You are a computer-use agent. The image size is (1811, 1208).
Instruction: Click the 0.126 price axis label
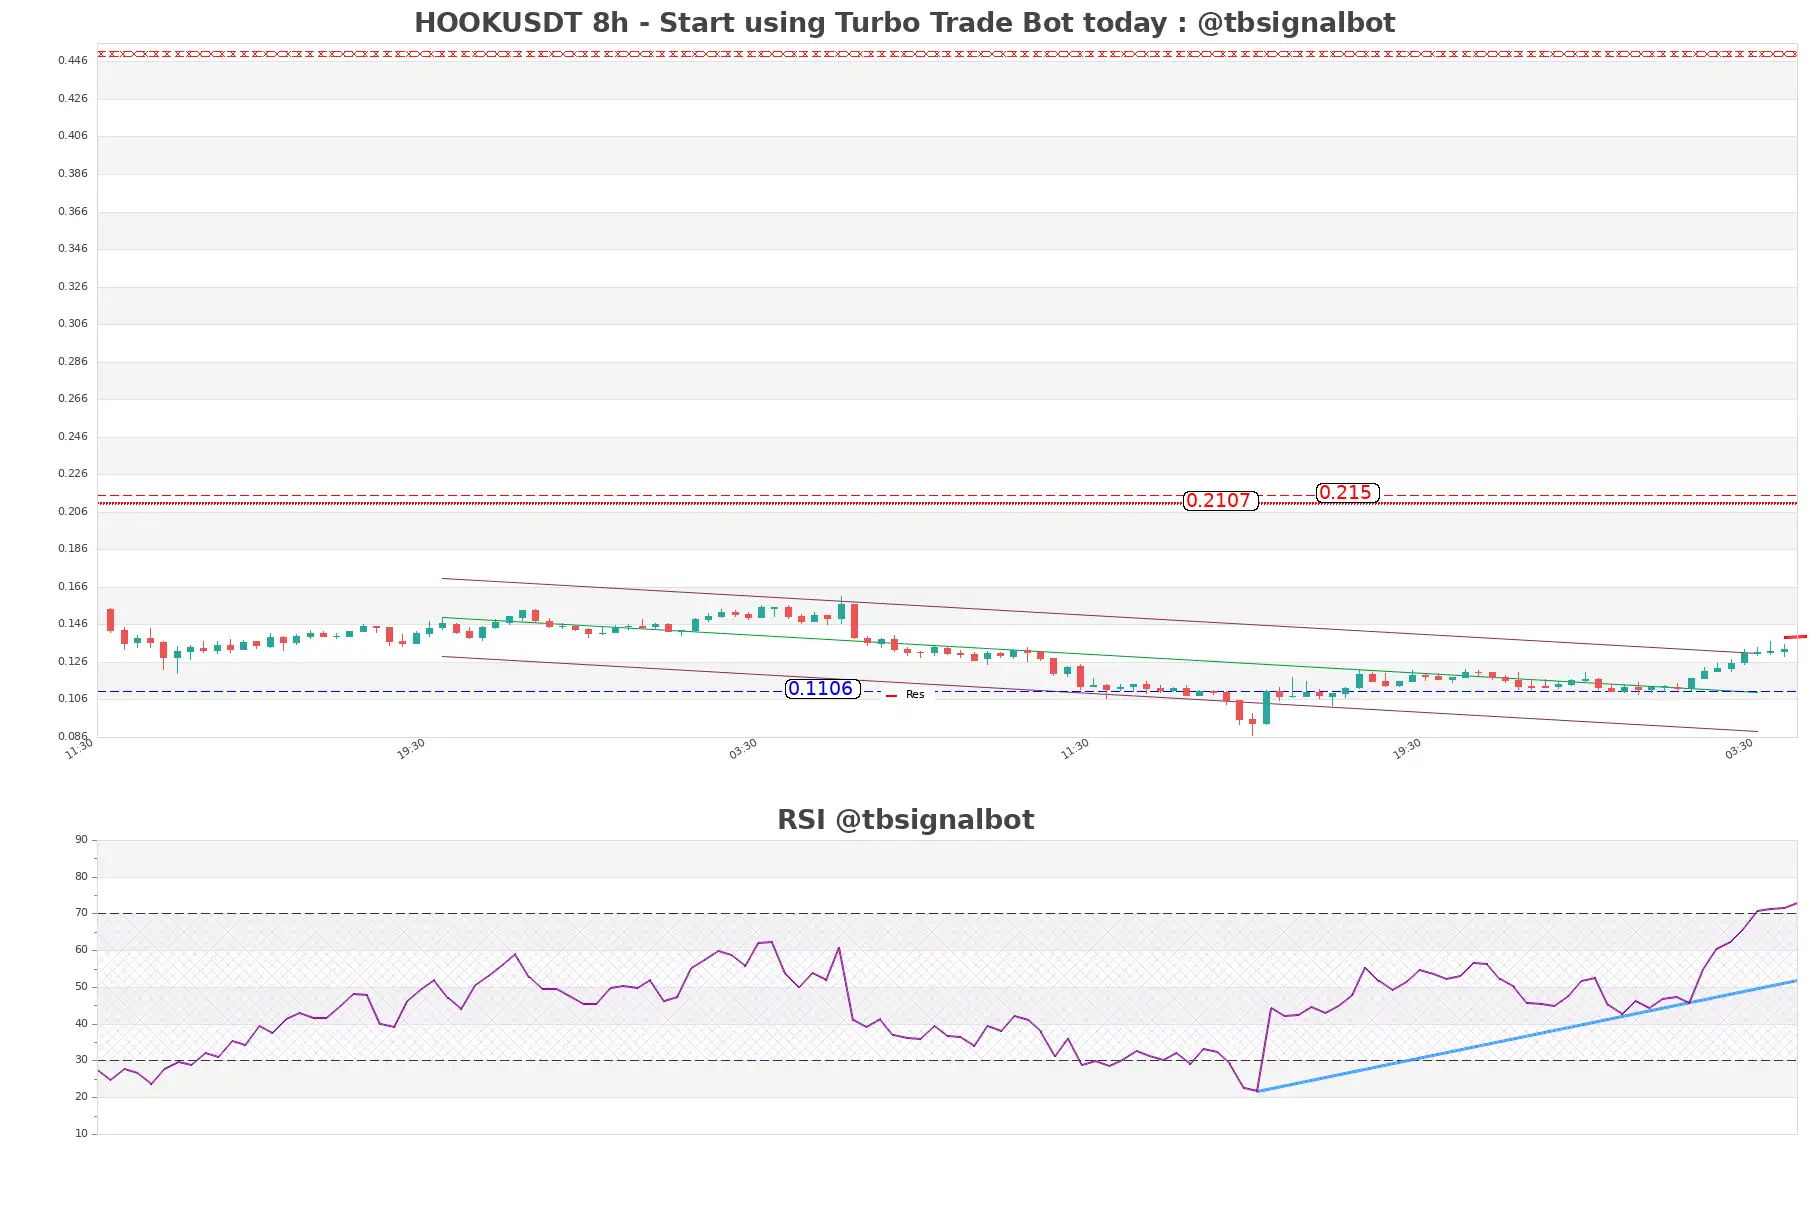72,661
